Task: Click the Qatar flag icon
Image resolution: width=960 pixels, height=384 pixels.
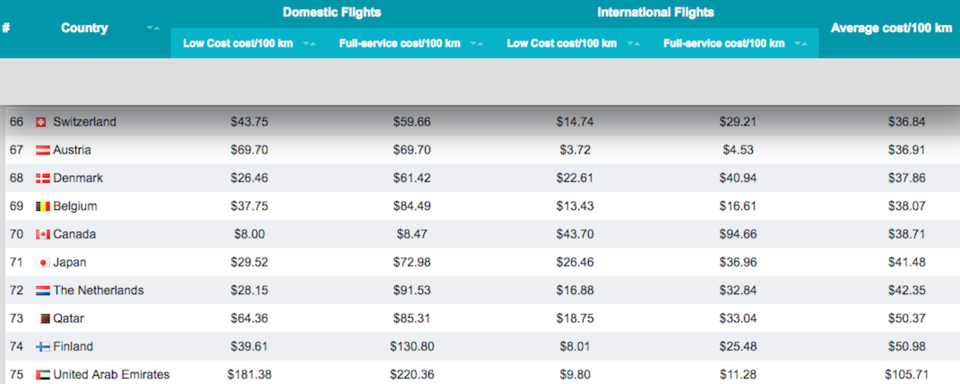Action: click(x=45, y=318)
